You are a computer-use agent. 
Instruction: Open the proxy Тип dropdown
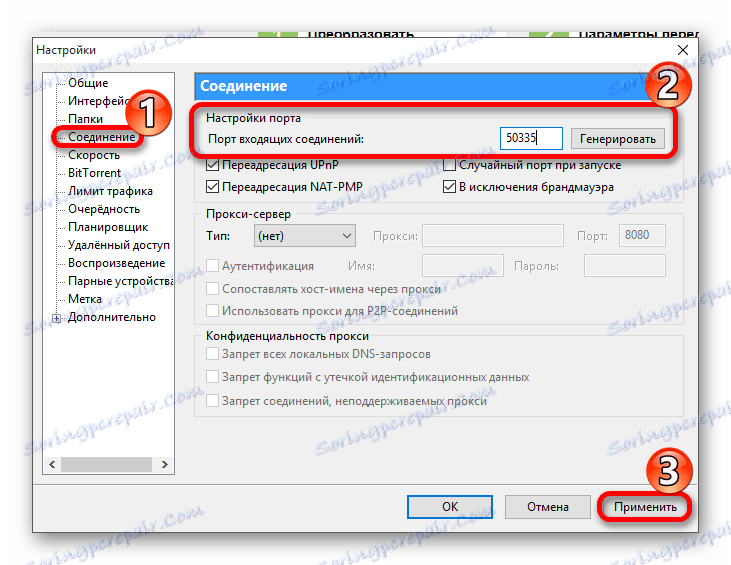tap(305, 236)
